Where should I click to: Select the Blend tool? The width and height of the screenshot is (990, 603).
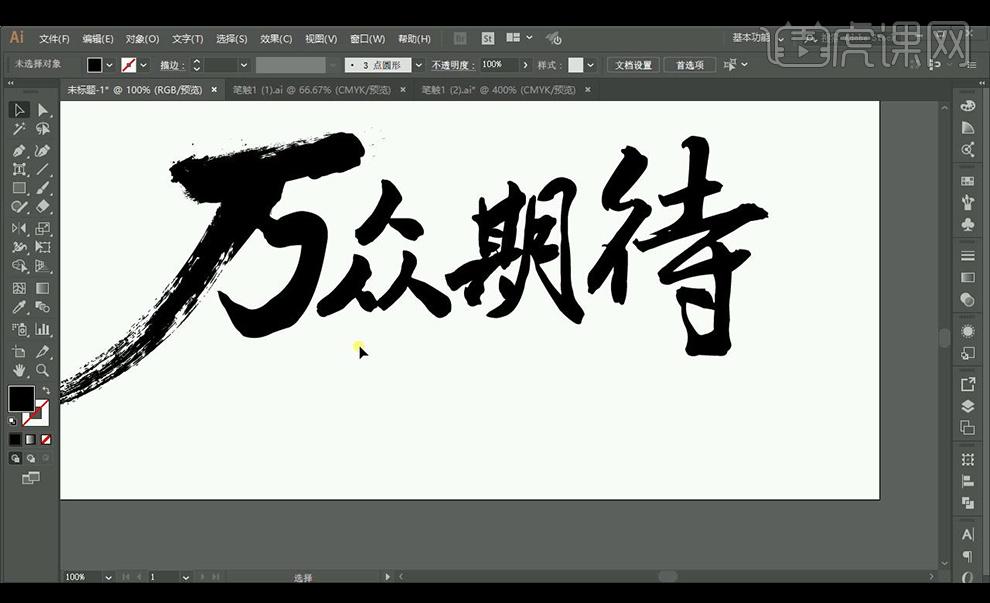tap(42, 307)
